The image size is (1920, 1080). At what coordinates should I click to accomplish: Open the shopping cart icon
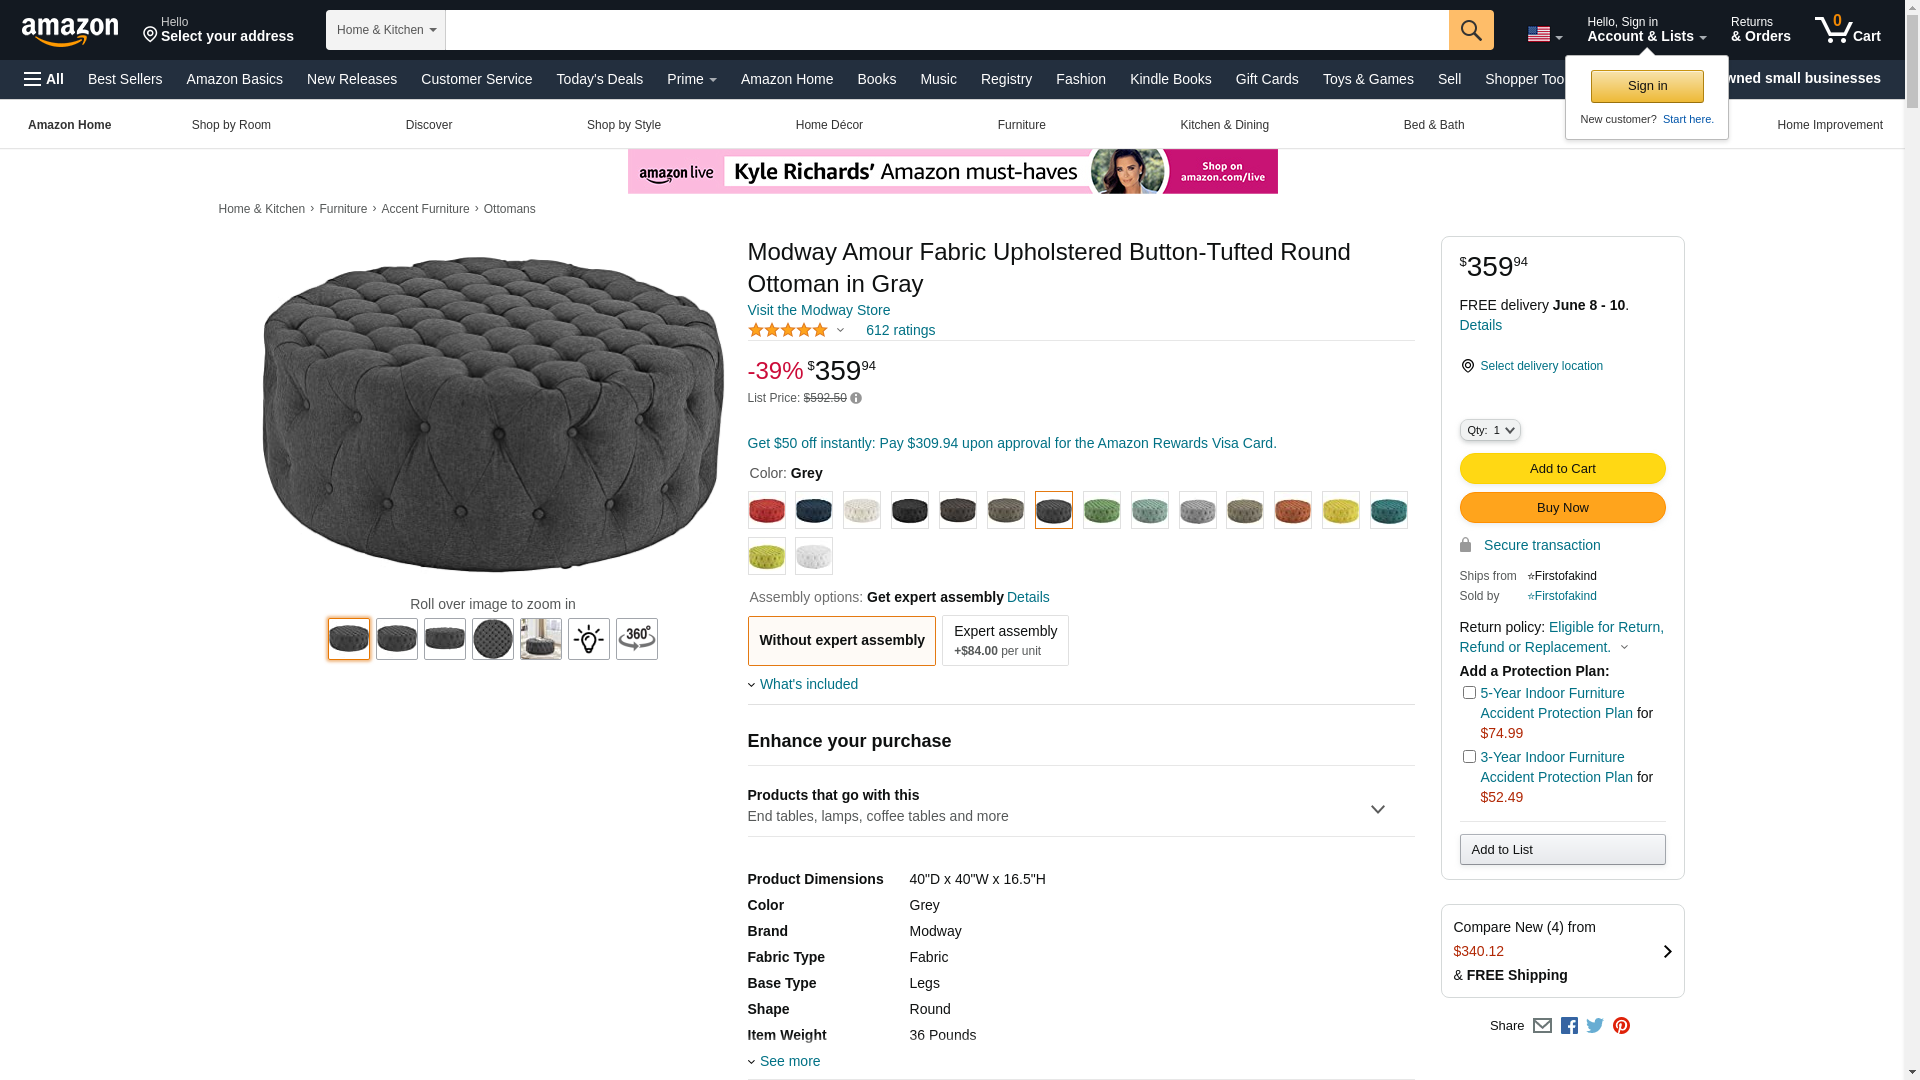click(x=1847, y=30)
